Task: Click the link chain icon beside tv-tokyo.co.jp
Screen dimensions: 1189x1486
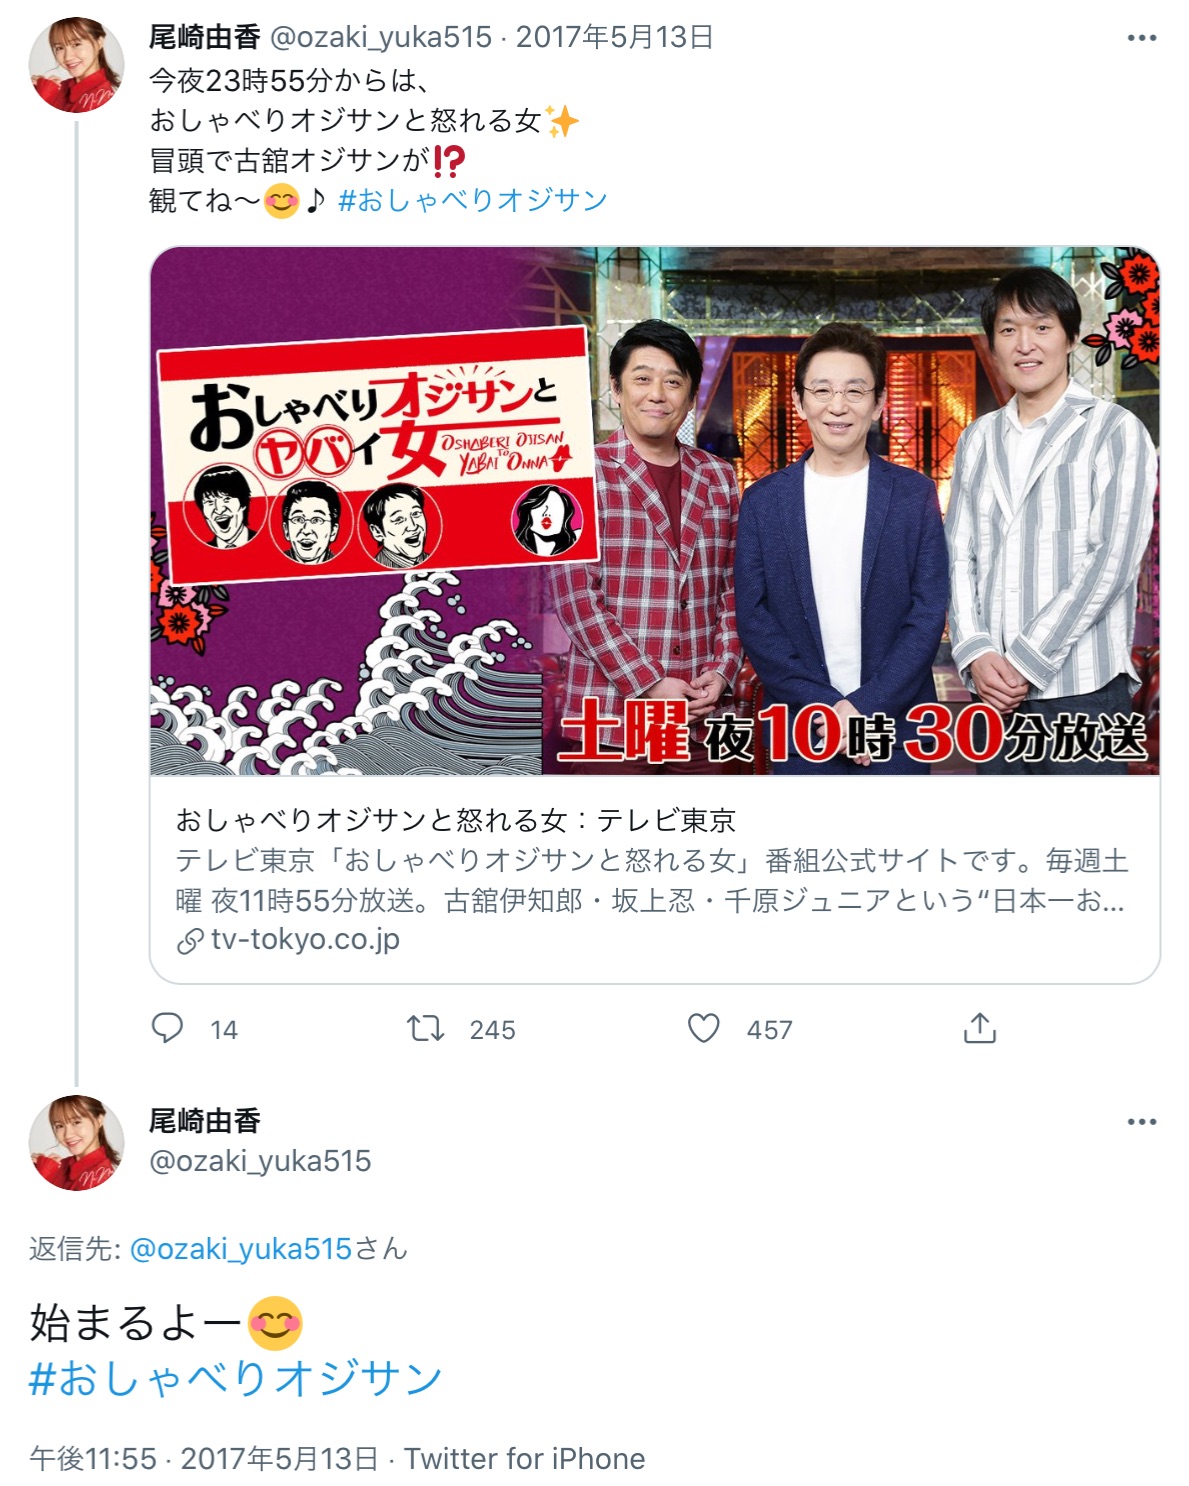Action: tap(190, 941)
